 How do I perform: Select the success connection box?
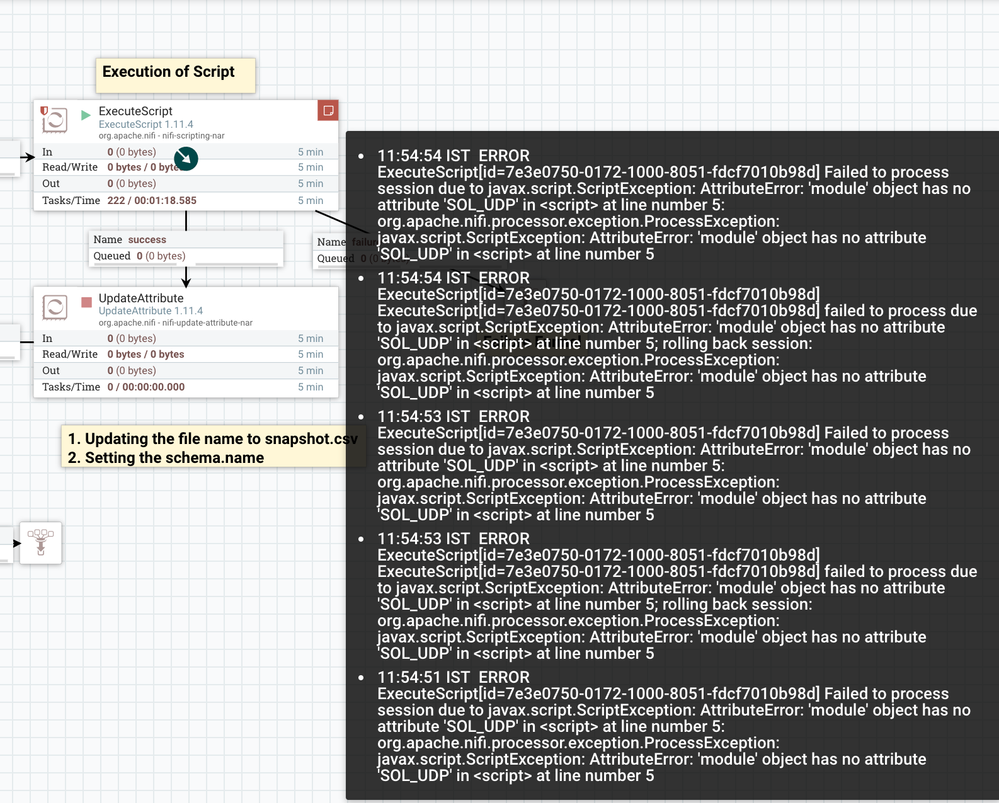point(186,248)
